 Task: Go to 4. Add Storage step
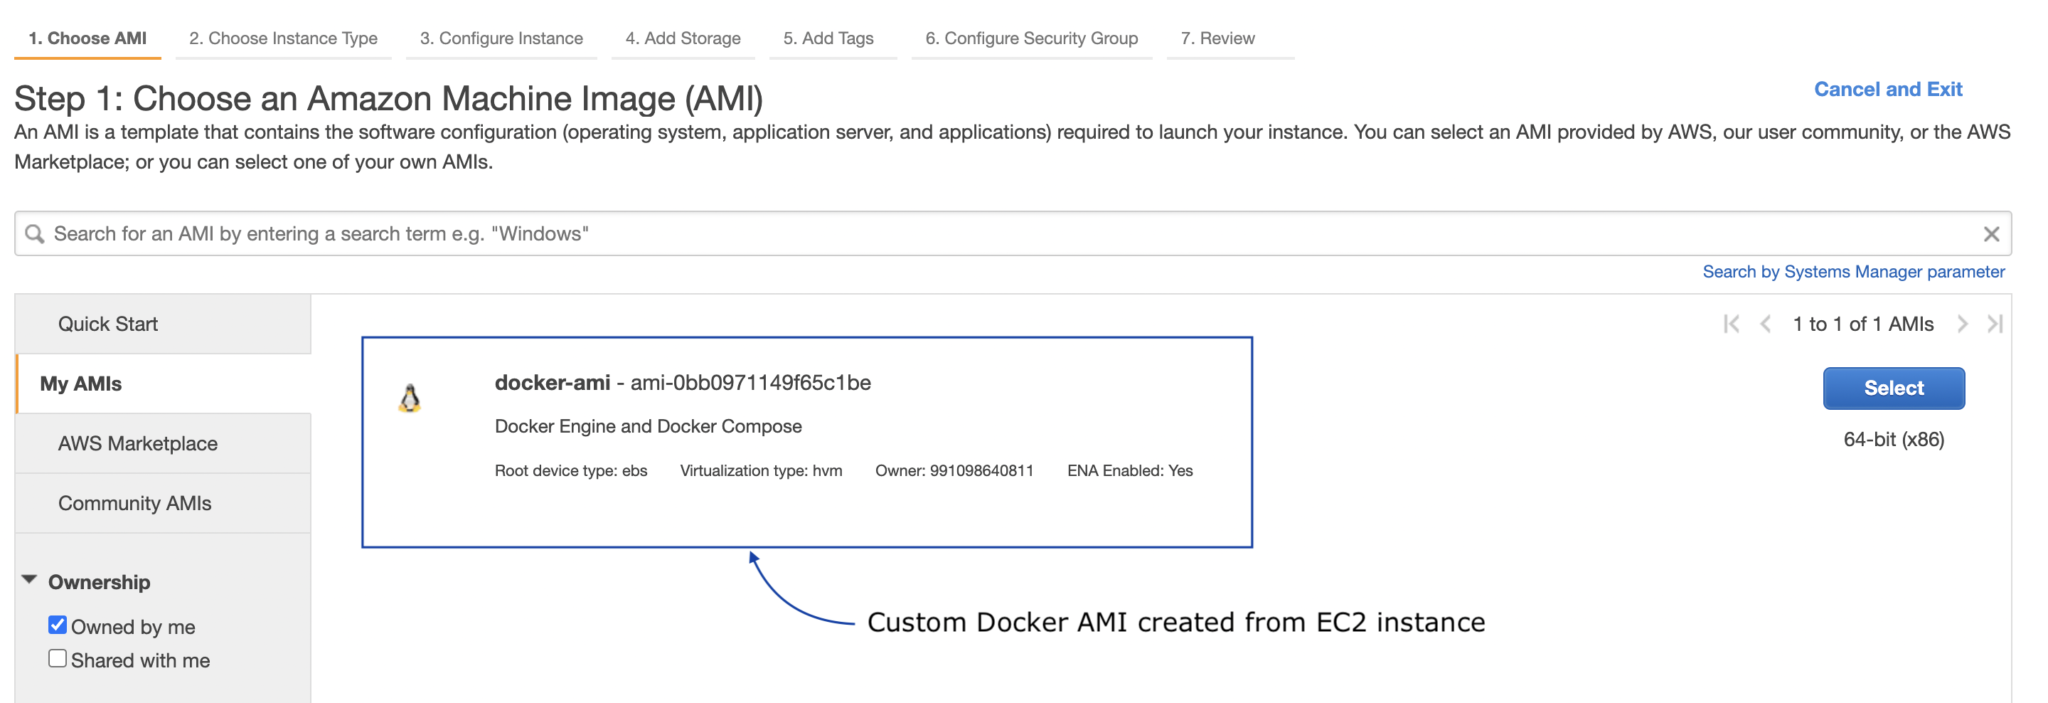tap(683, 38)
